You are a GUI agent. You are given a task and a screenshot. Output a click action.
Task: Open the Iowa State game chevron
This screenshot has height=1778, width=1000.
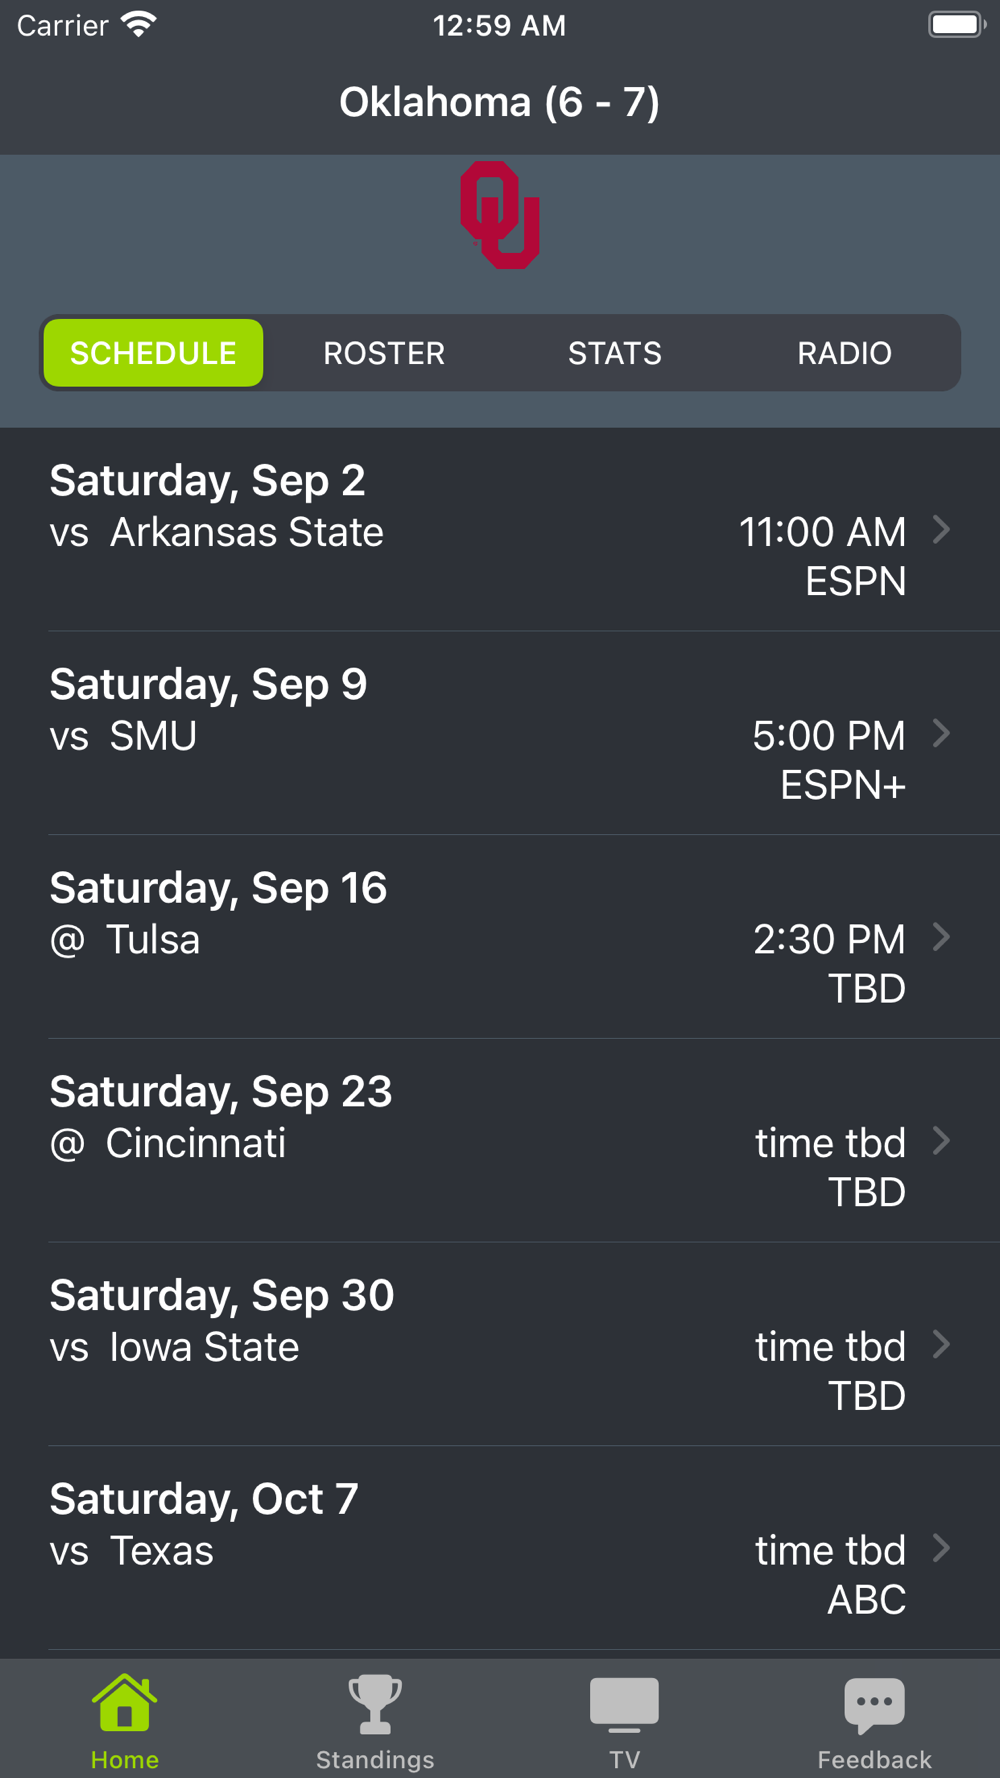(x=941, y=1345)
